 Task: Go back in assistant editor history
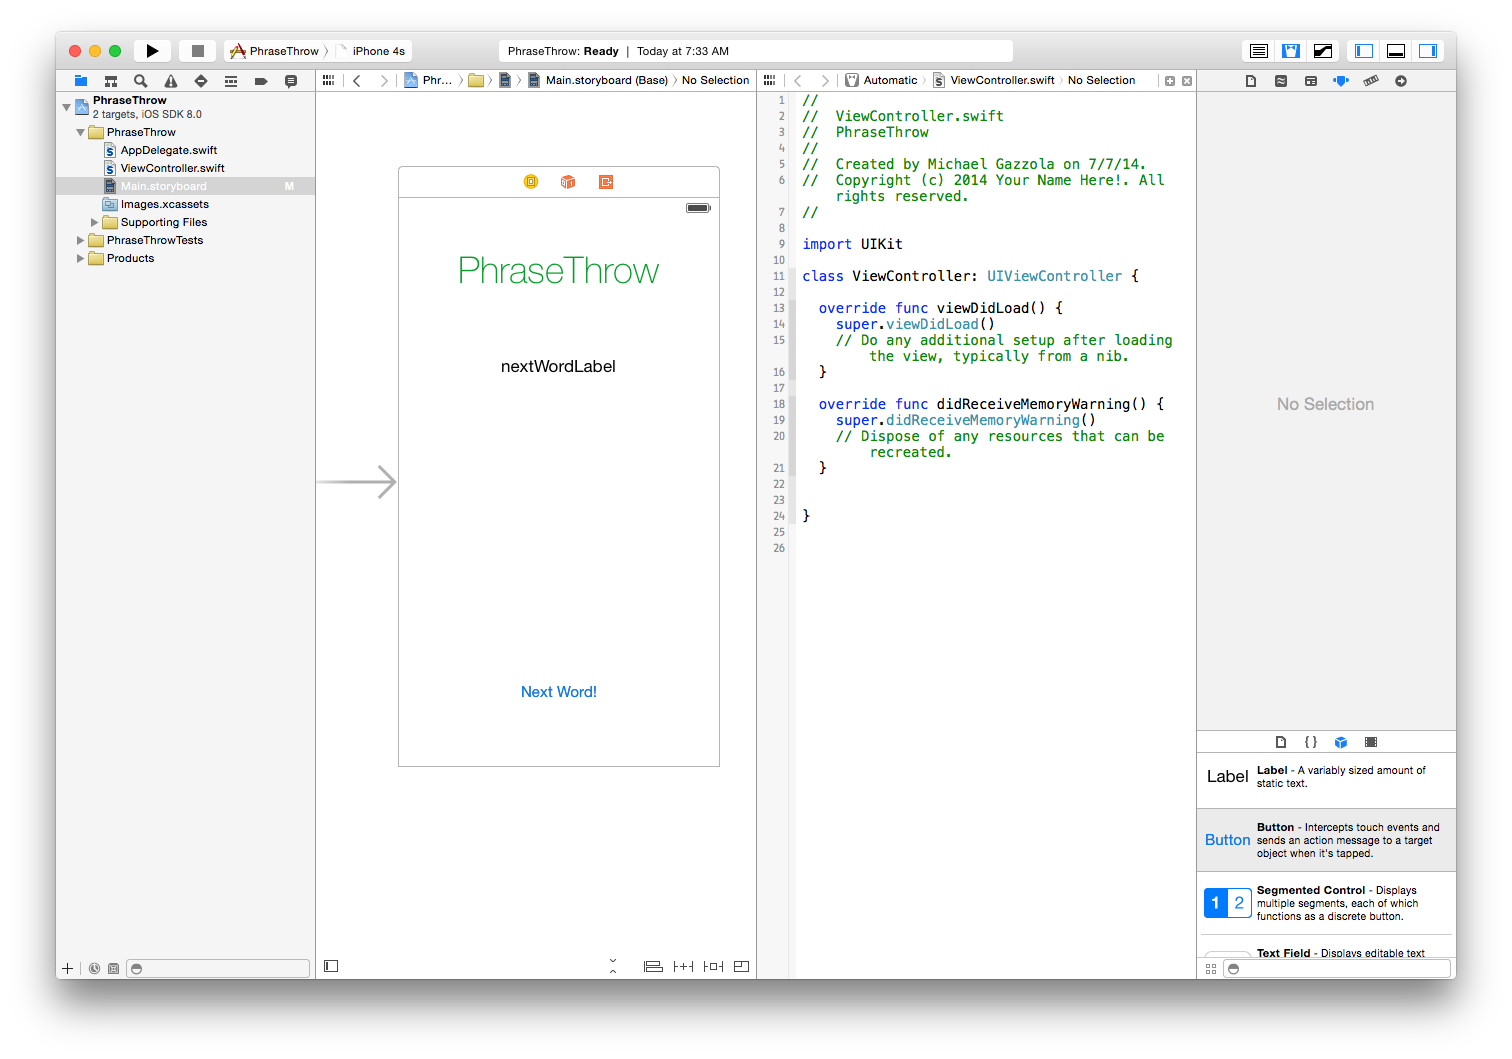point(797,80)
